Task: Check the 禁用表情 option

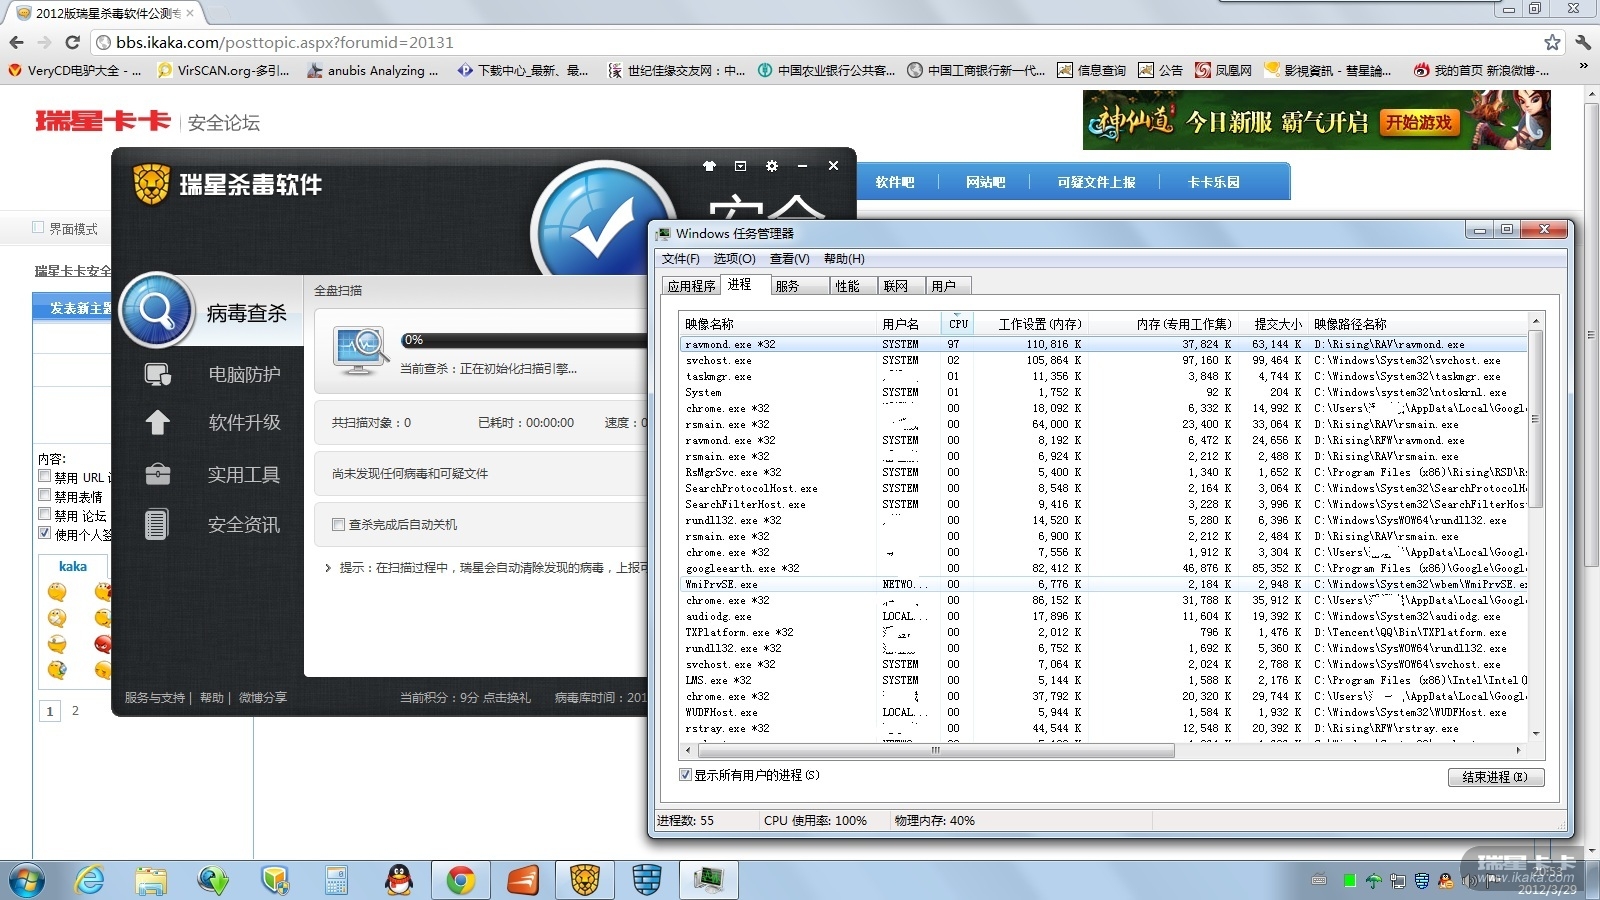Action: [44, 495]
